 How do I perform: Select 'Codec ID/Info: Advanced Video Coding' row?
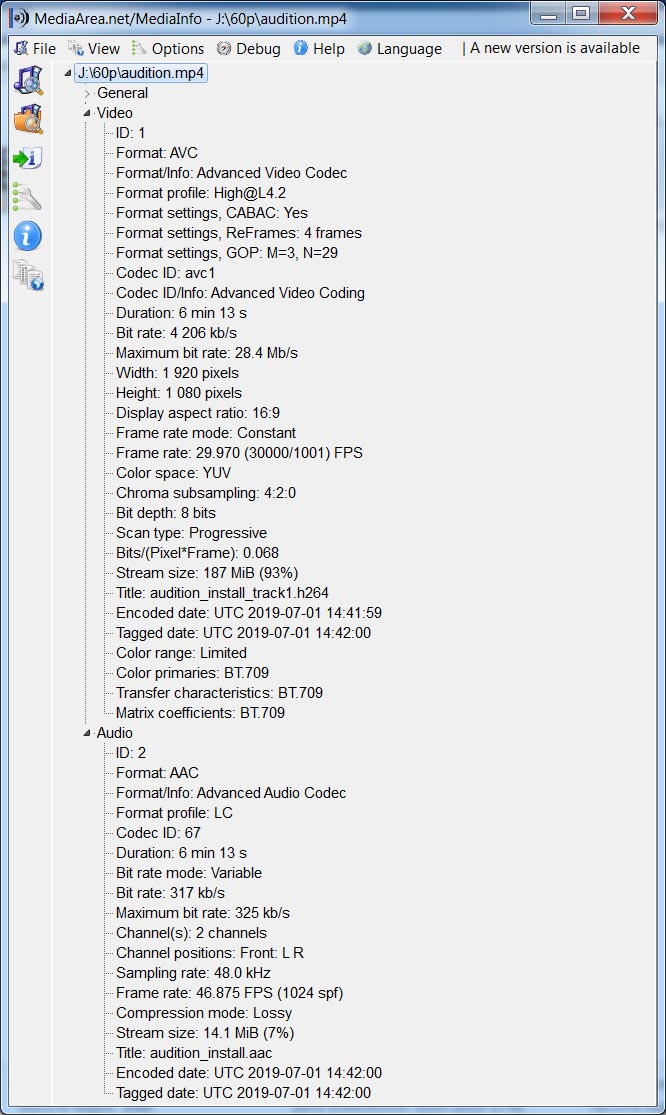click(x=240, y=292)
